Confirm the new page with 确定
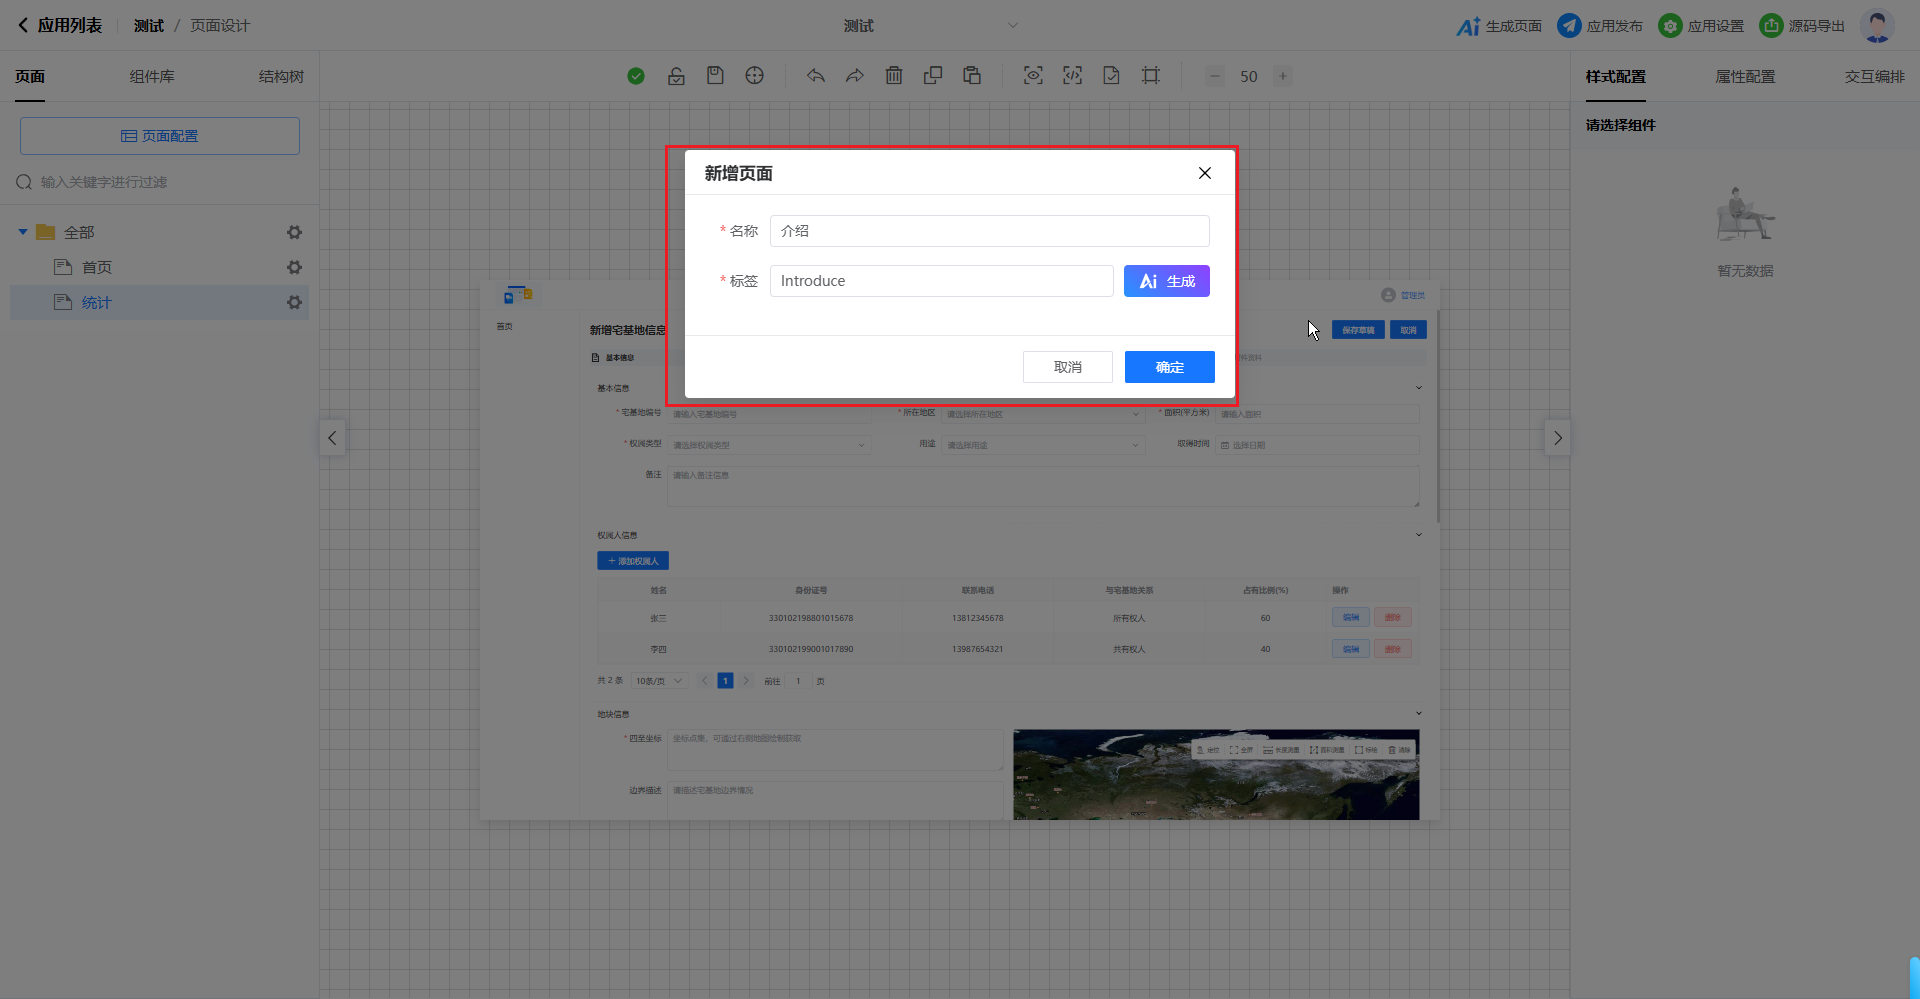 coord(1169,367)
